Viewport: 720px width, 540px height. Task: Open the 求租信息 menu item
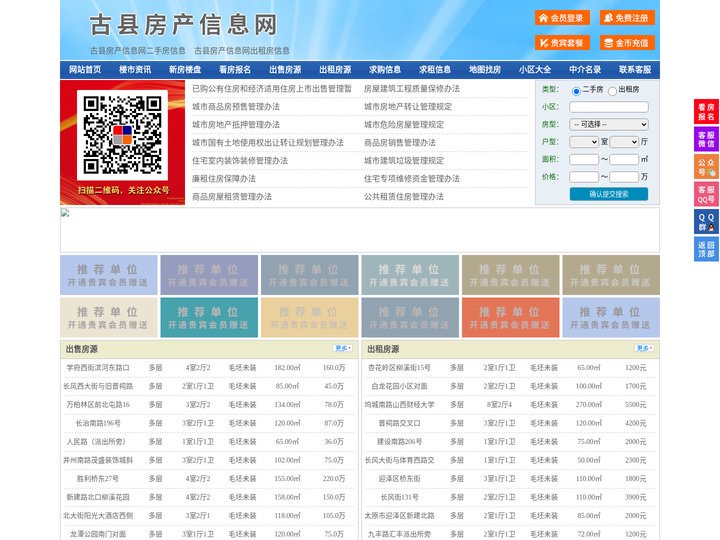tap(435, 70)
